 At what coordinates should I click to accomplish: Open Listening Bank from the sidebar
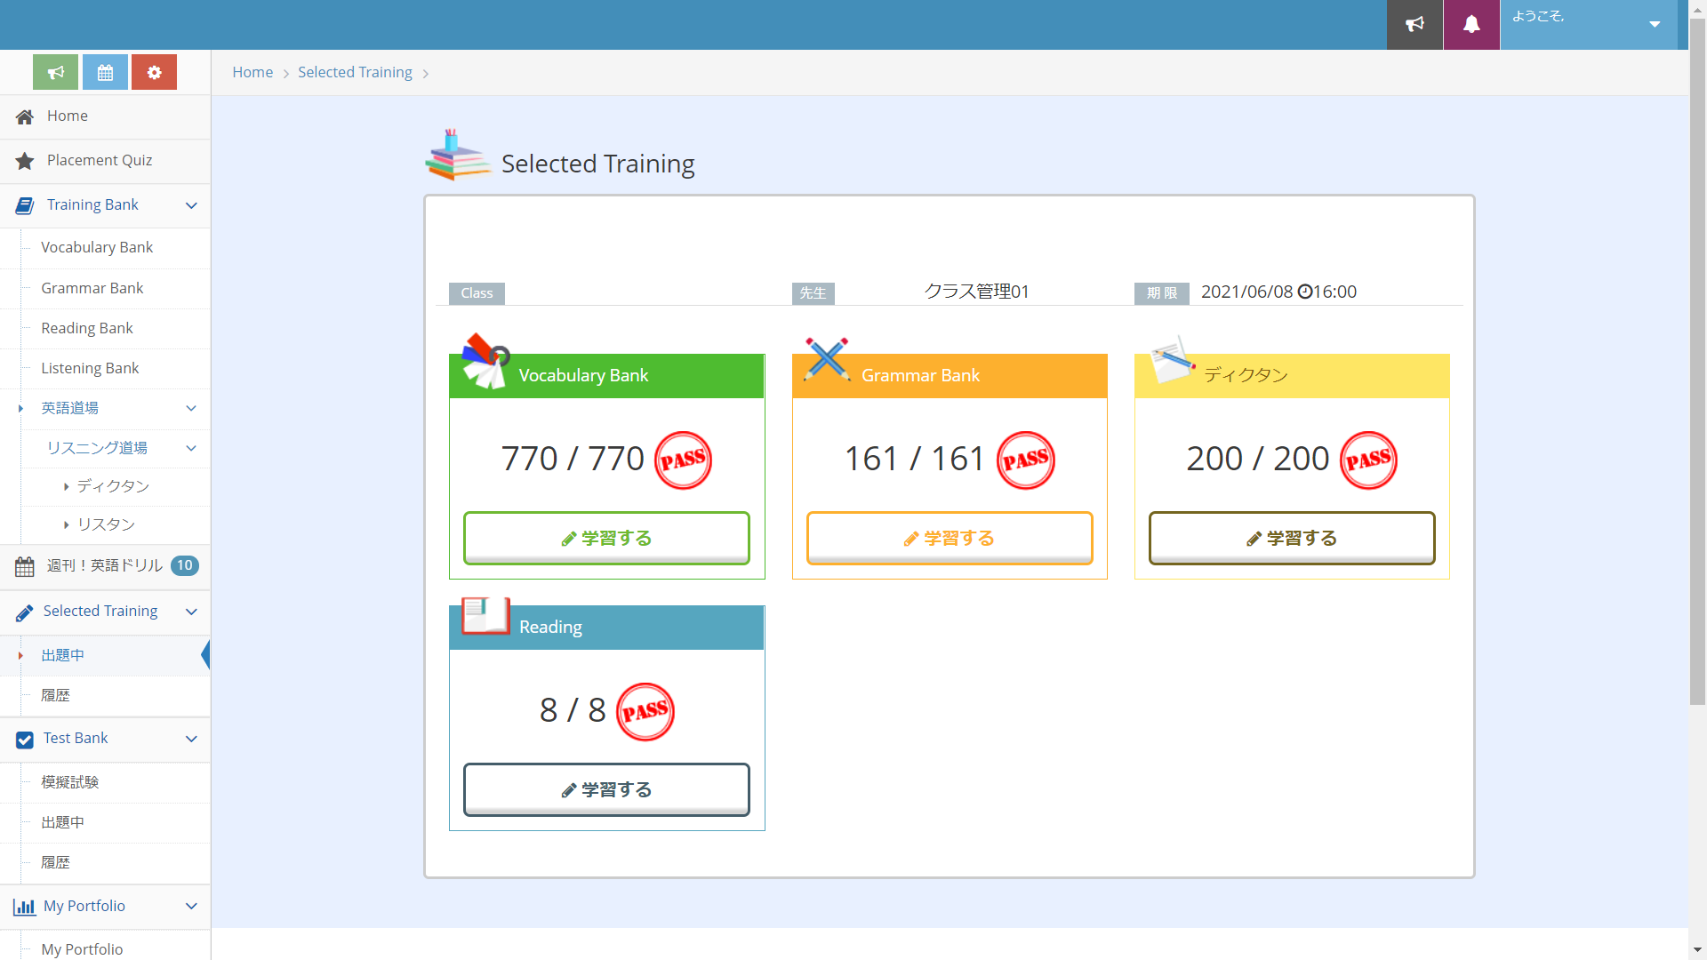click(90, 368)
